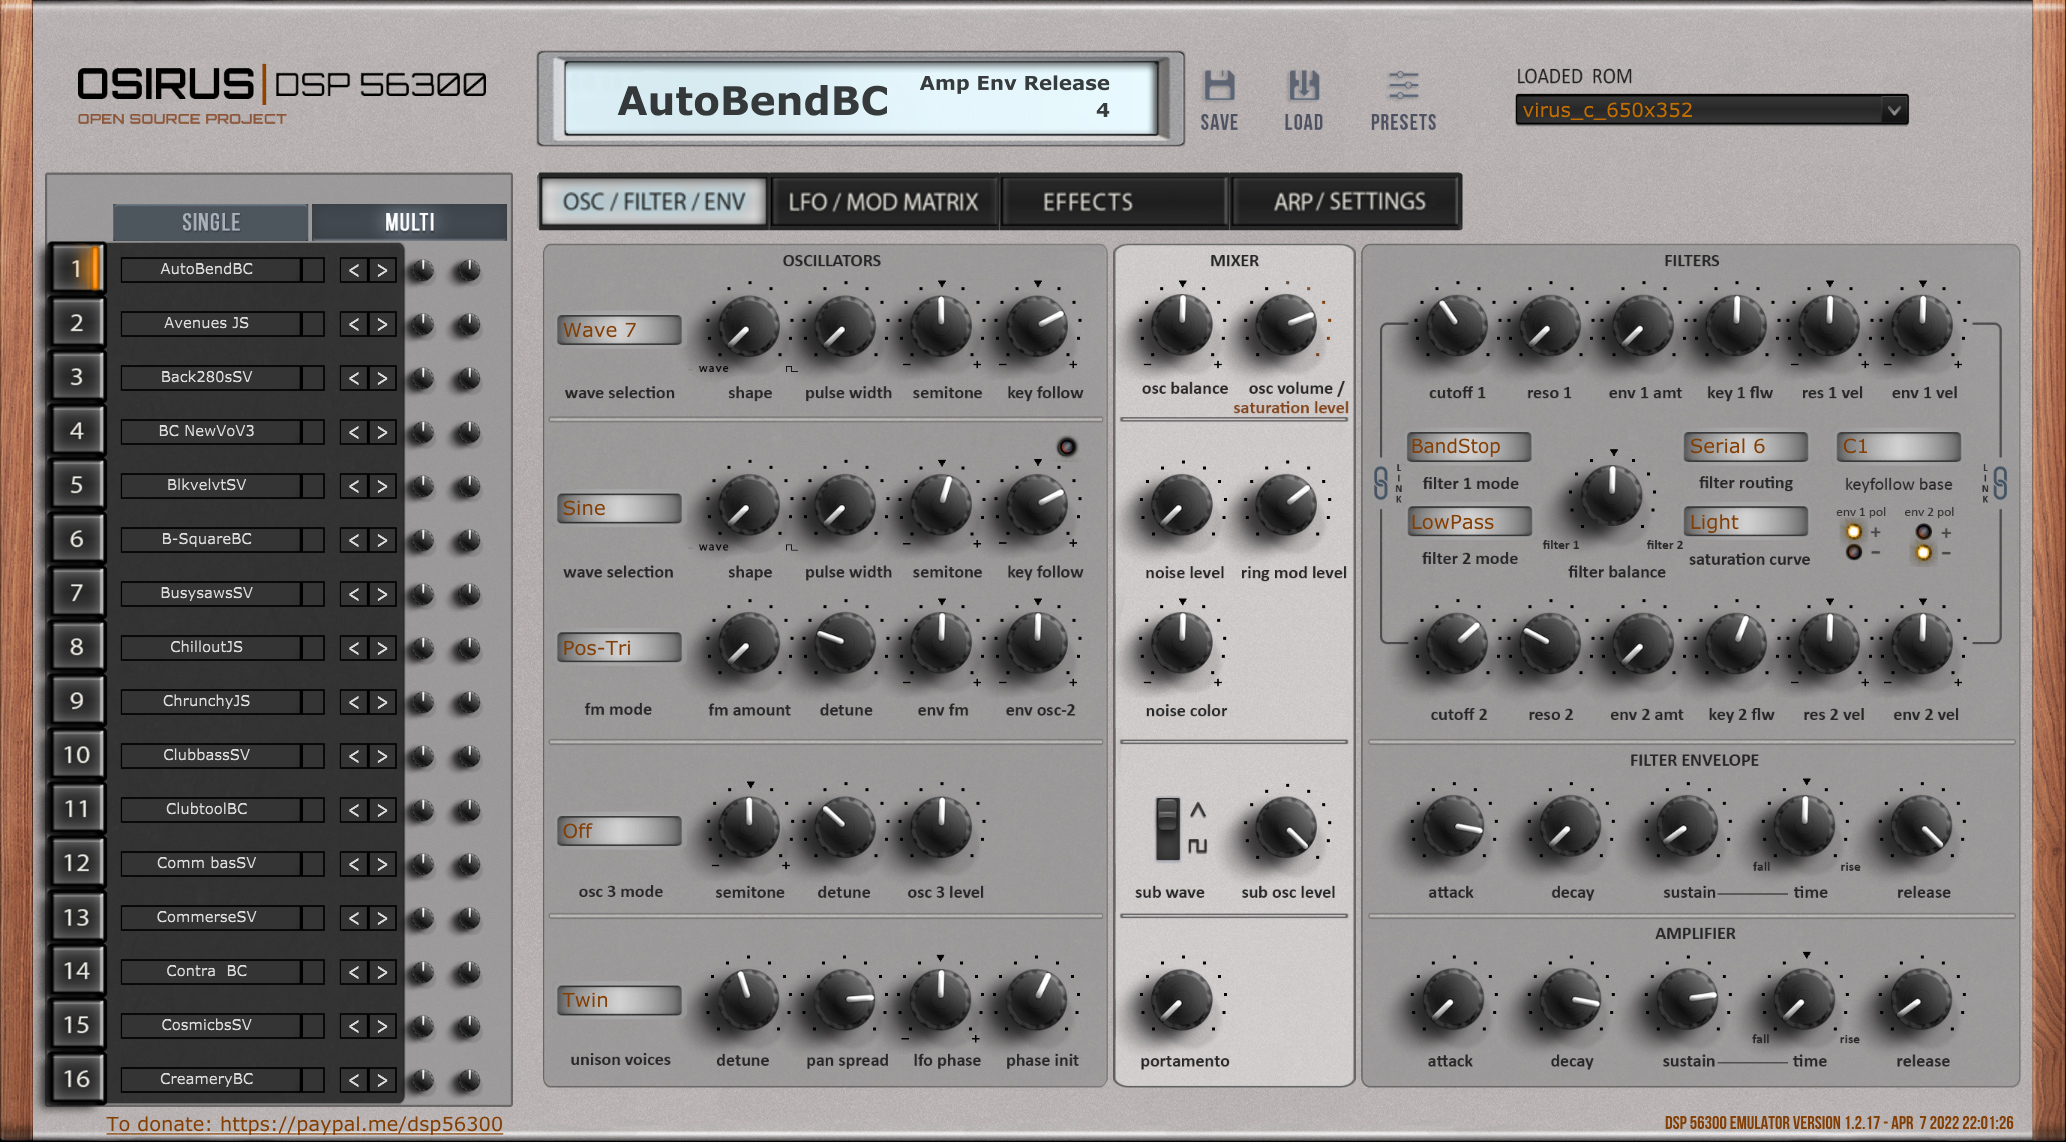2066x1142 pixels.
Task: Click the Save floppy disk icon
Action: 1219,87
